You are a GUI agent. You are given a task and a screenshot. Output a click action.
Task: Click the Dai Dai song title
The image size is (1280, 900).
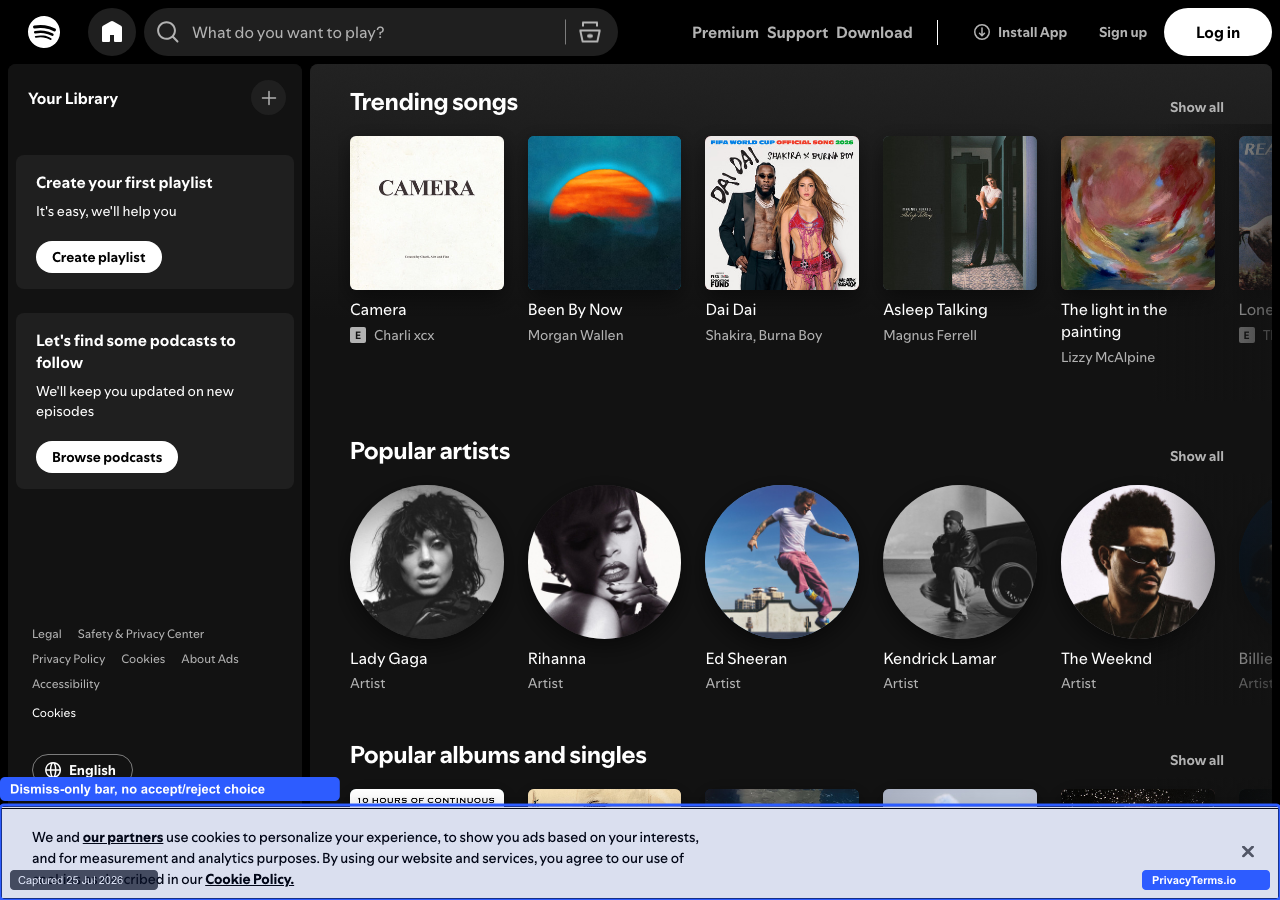[731, 310]
